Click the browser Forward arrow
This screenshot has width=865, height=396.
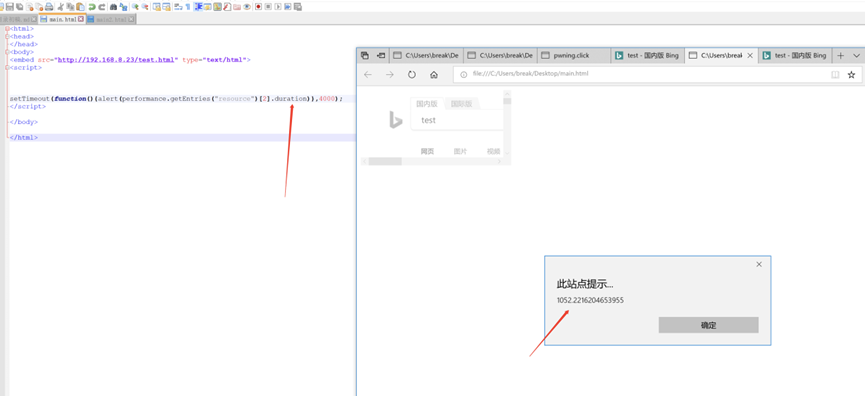(x=389, y=74)
